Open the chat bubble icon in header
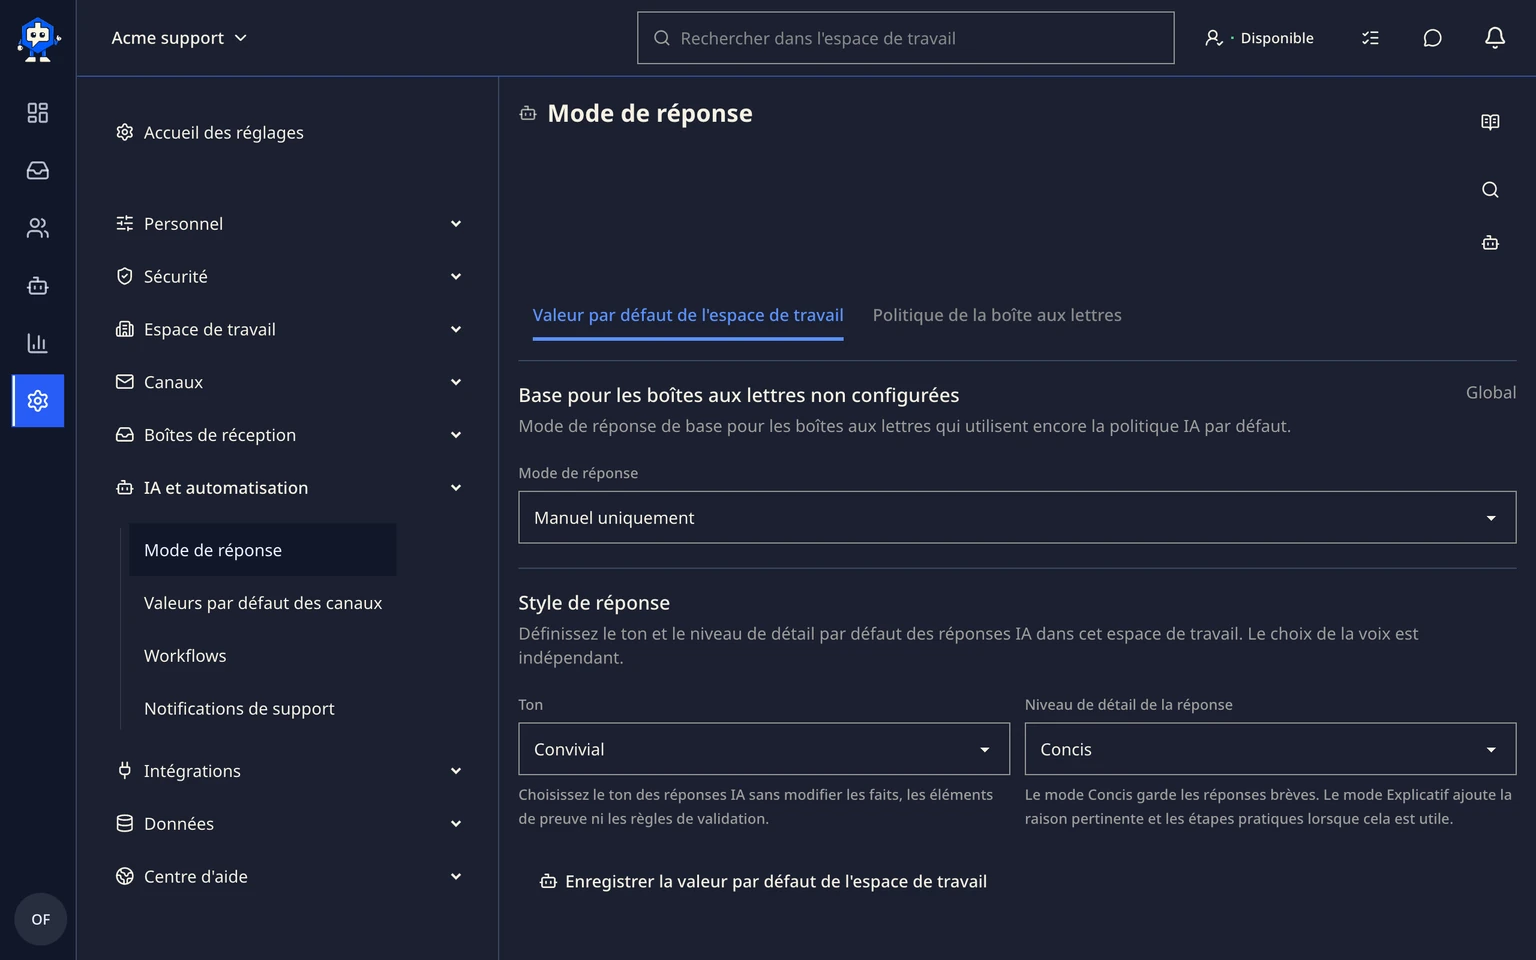Viewport: 1536px width, 960px height. 1432,38
